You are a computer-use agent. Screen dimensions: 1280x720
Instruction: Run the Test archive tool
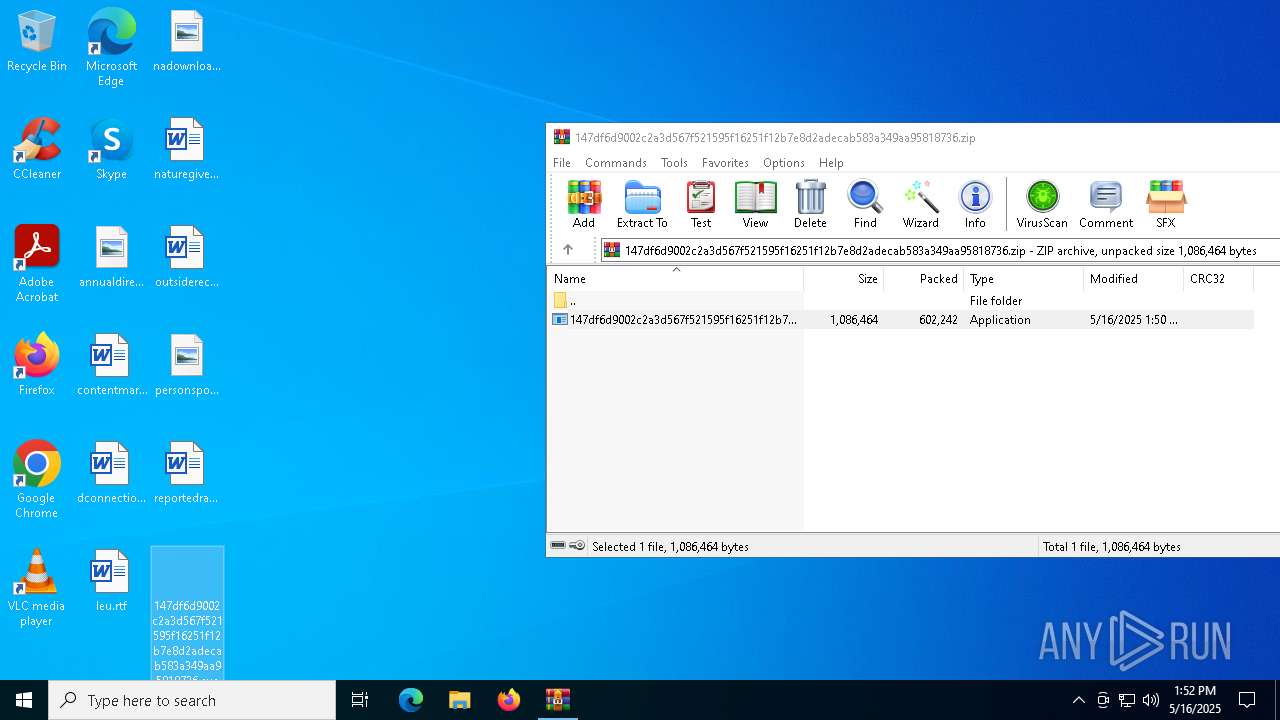point(701,204)
